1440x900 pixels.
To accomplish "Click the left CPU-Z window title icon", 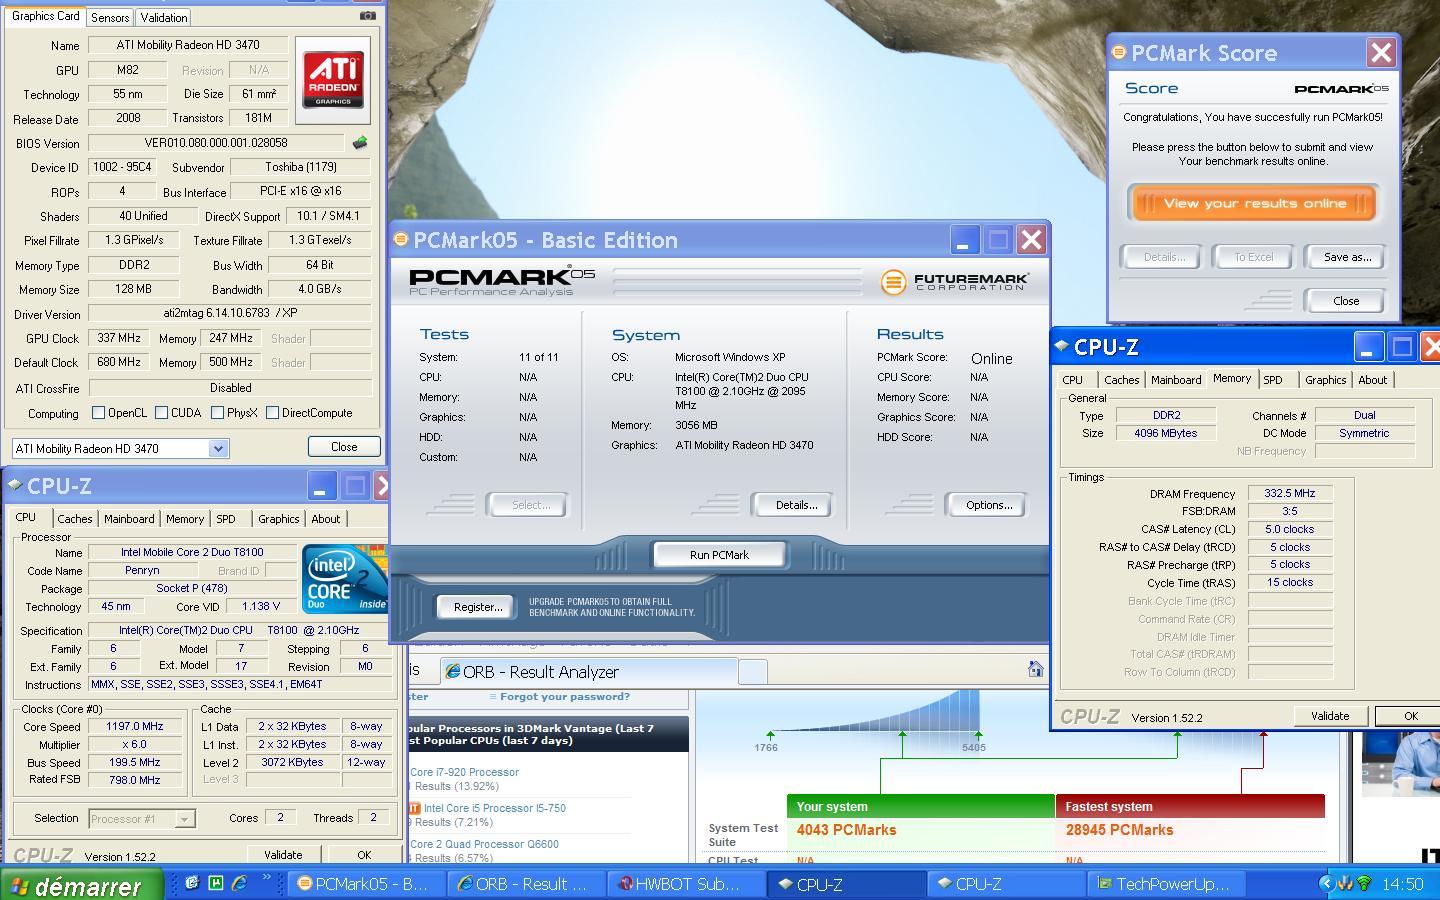I will coord(15,486).
